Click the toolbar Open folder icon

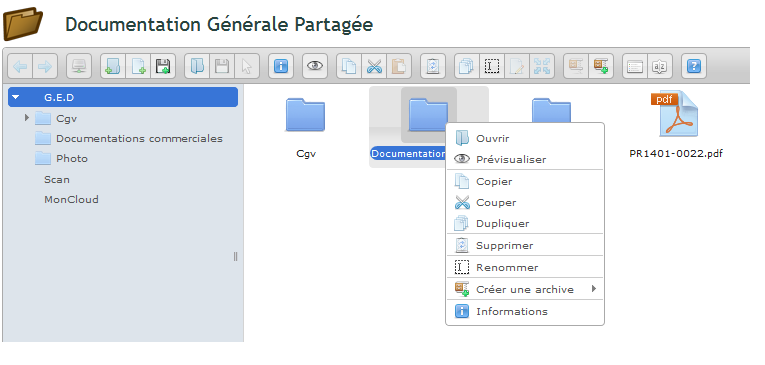(x=197, y=66)
